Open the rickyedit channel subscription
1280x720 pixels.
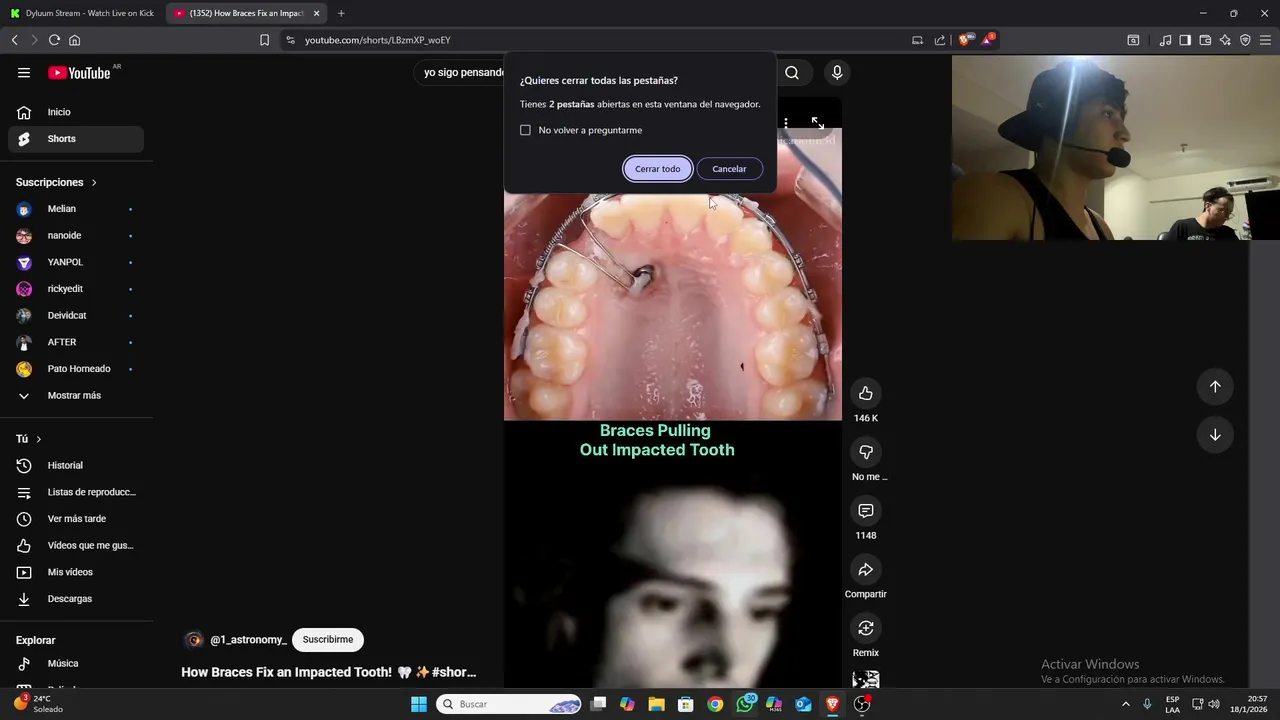click(76, 289)
